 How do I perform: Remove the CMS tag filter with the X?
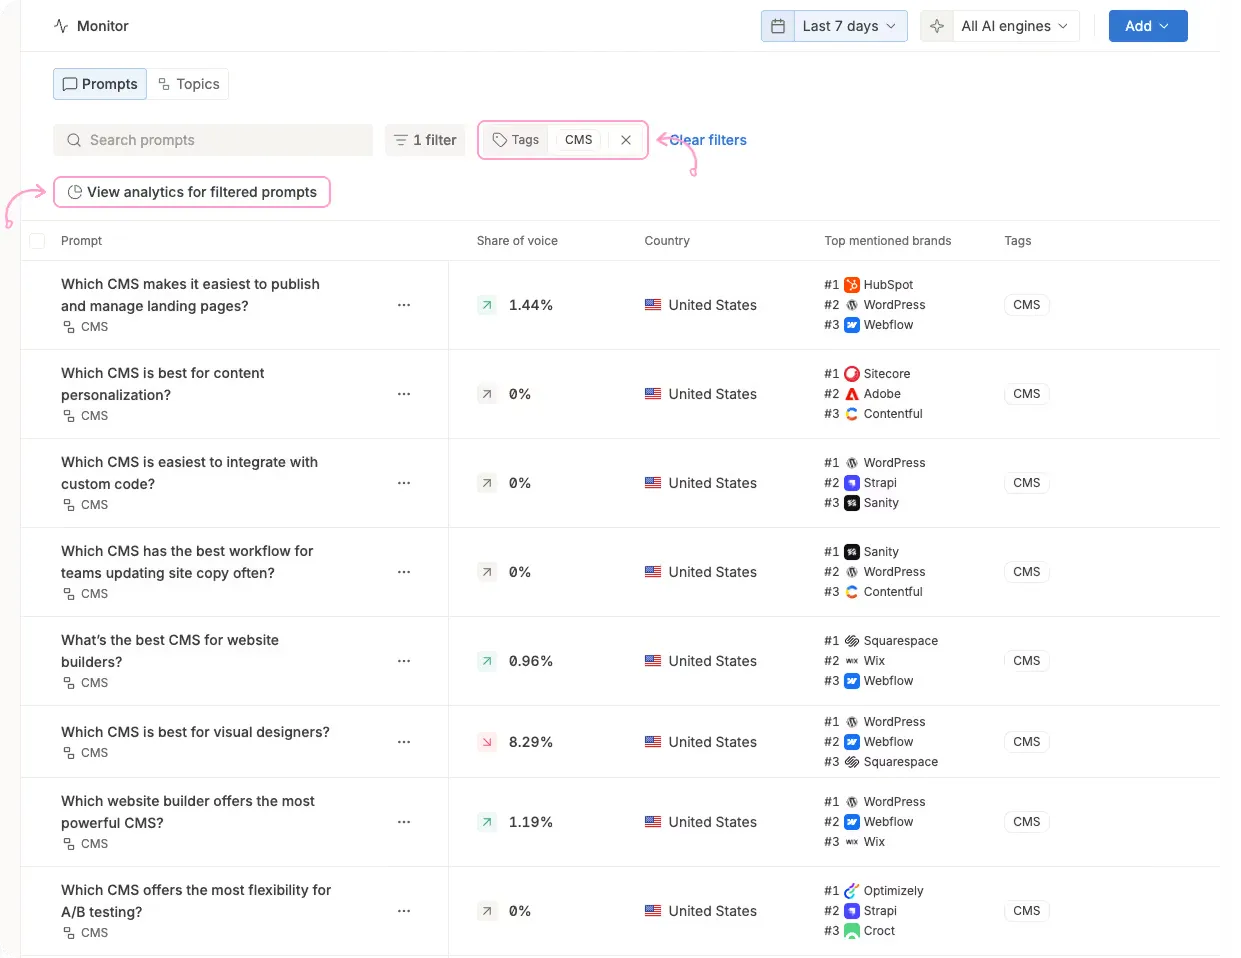[626, 140]
